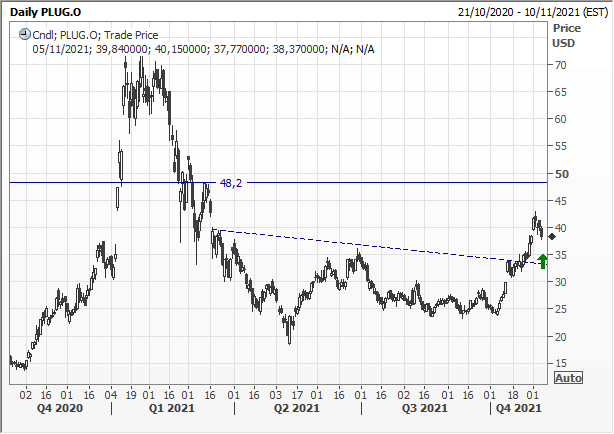The width and height of the screenshot is (614, 434).
Task: Click the 70 price axis value
Action: pyautogui.click(x=561, y=65)
